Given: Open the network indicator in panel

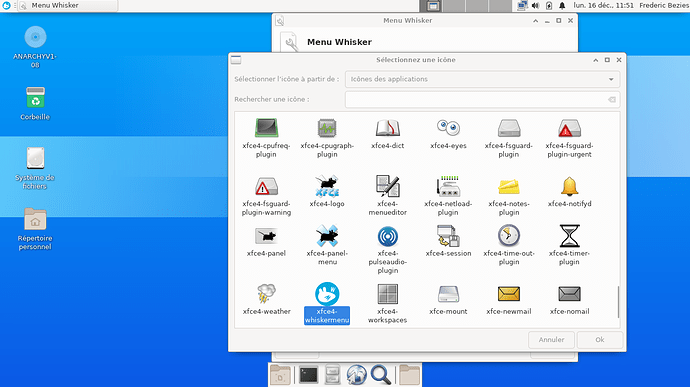Looking at the screenshot, I should (522, 6).
